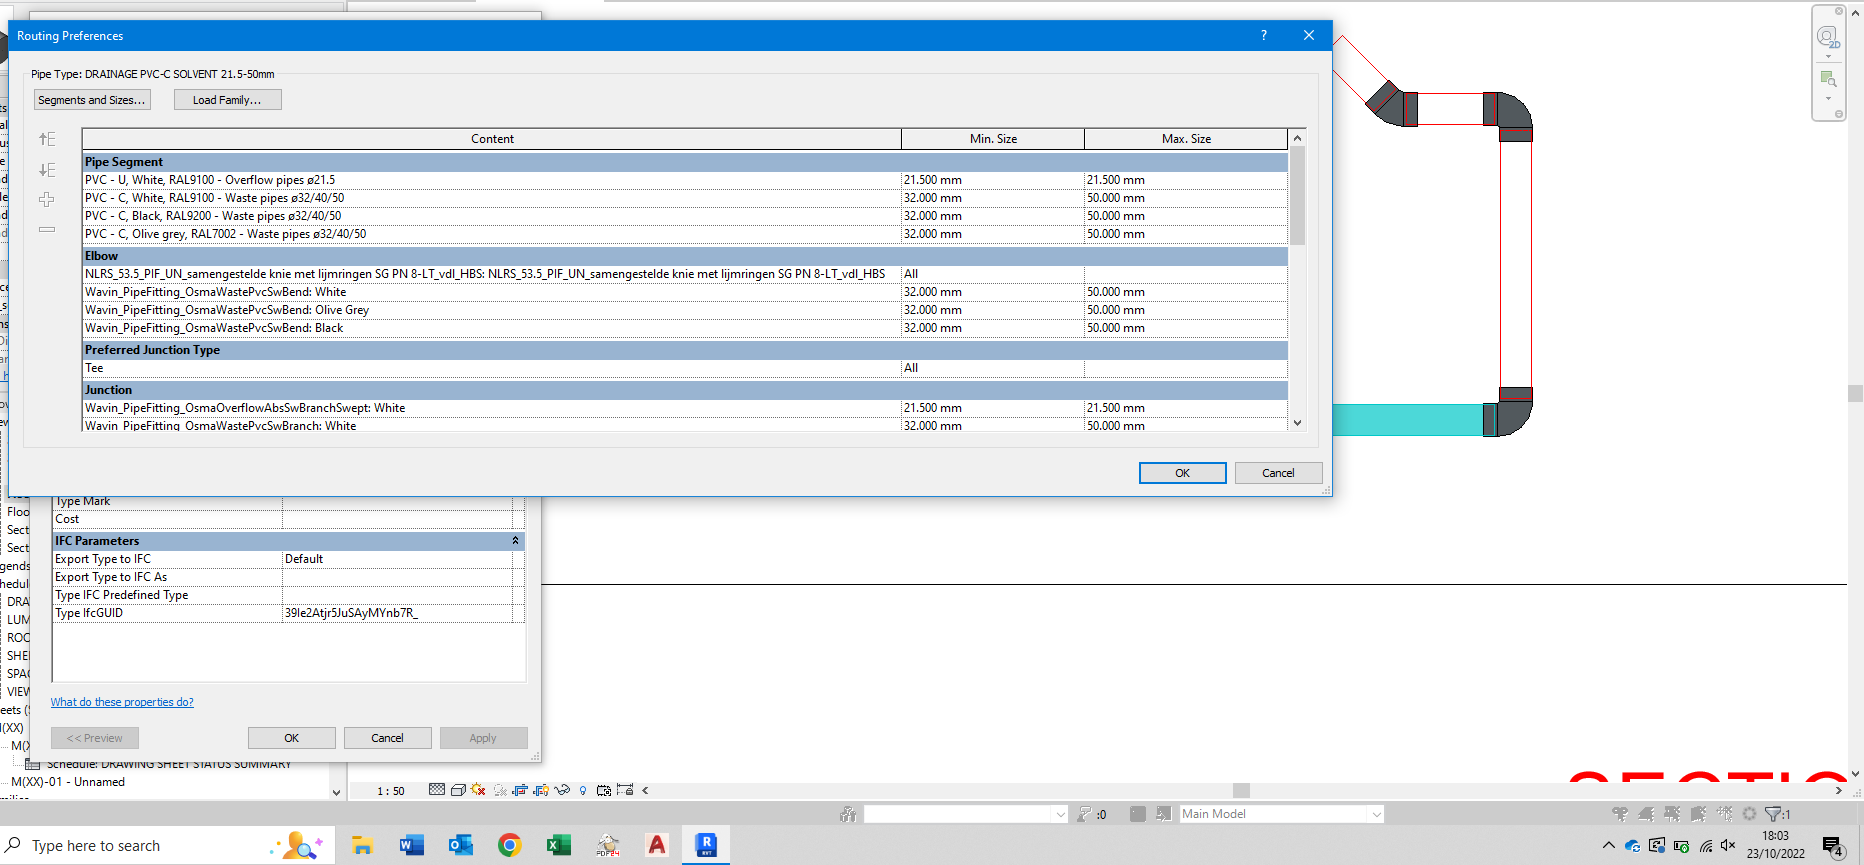Click OK in the Type Properties dialog
The width and height of the screenshot is (1864, 865).
292,738
